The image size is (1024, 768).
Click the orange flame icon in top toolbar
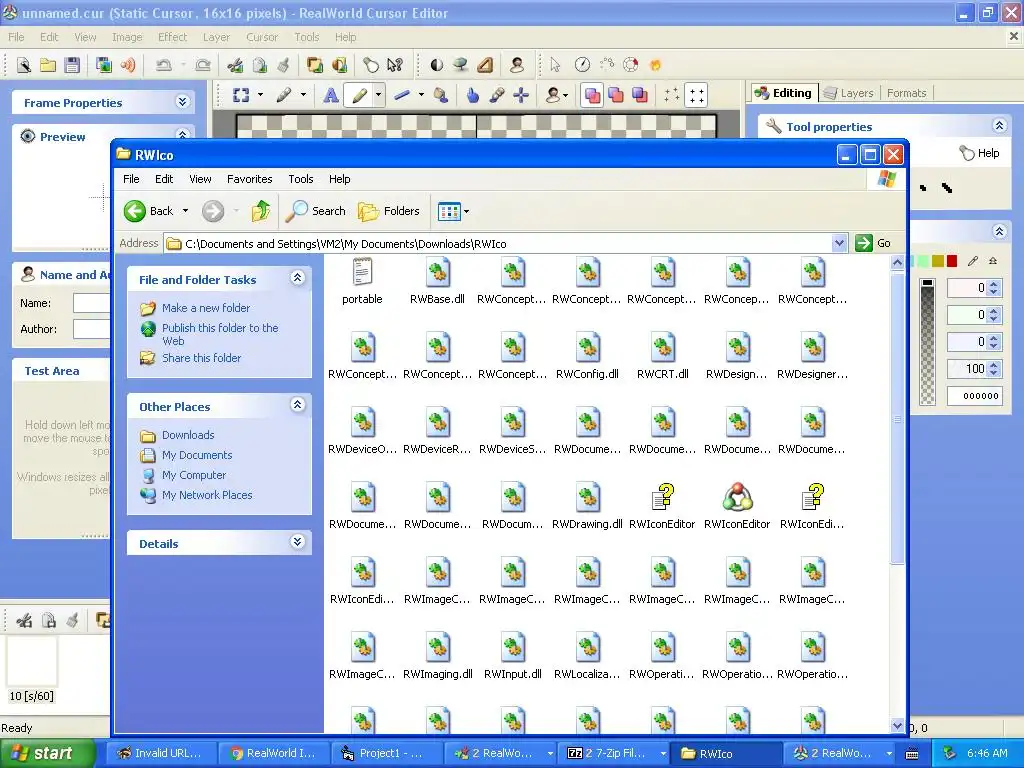click(x=655, y=65)
